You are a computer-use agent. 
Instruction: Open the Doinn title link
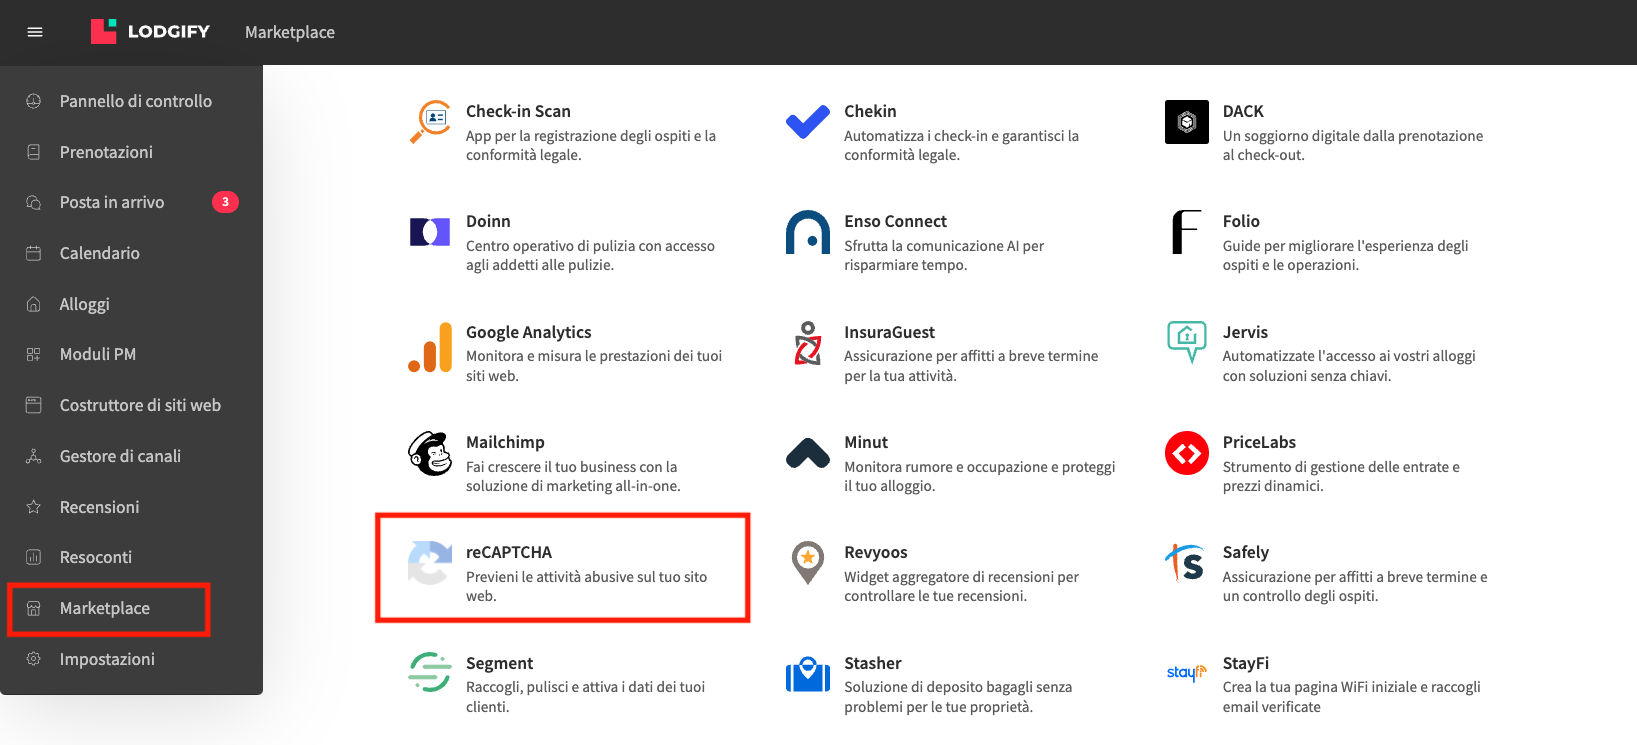point(488,221)
